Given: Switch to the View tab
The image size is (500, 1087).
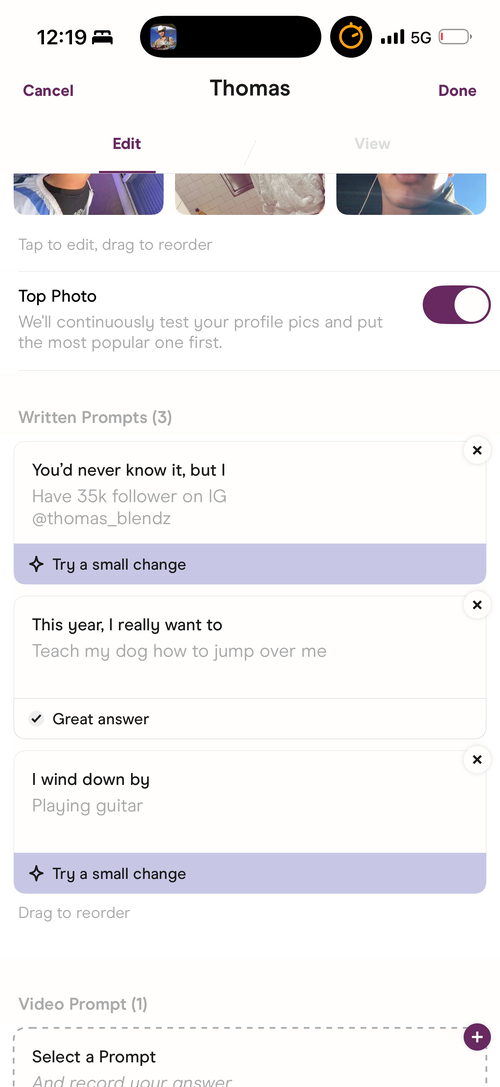Looking at the screenshot, I should [372, 144].
